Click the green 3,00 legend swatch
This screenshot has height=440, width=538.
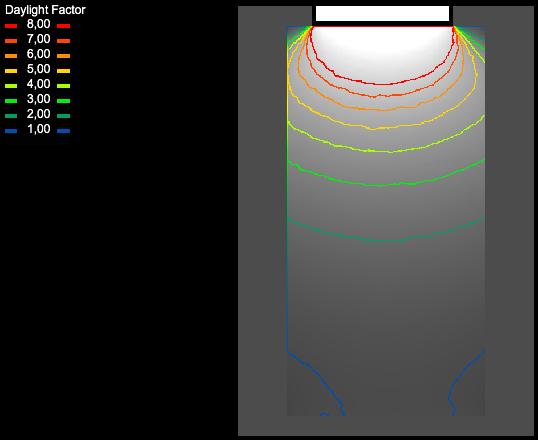point(11,101)
